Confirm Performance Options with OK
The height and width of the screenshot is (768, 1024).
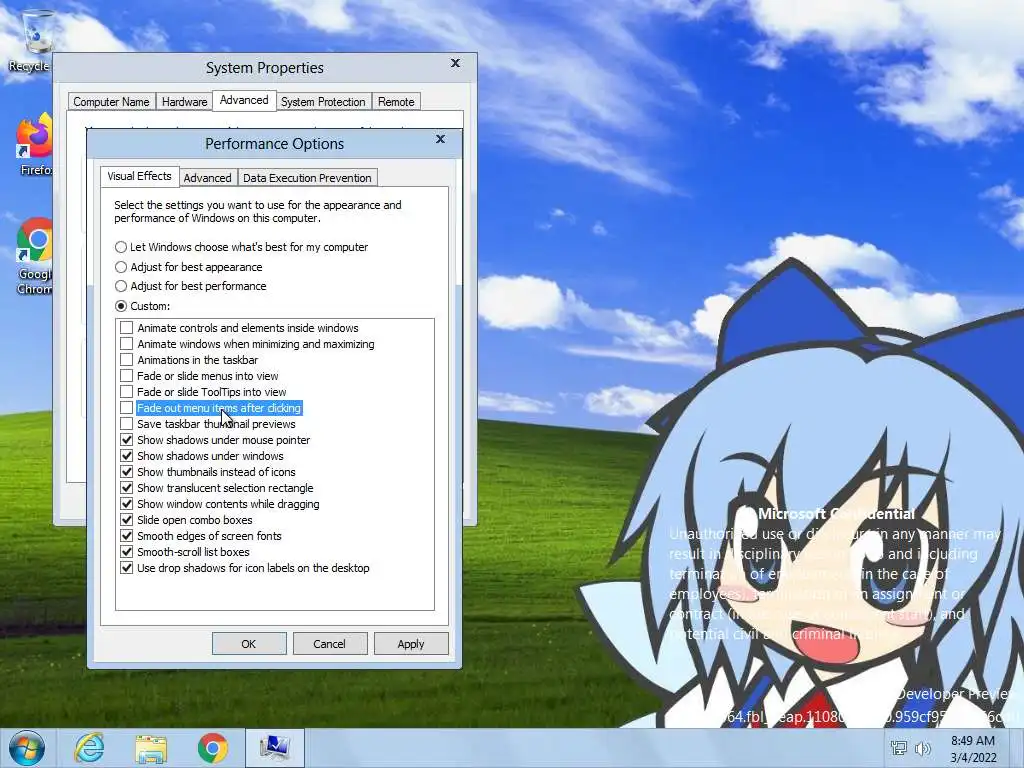coord(249,644)
